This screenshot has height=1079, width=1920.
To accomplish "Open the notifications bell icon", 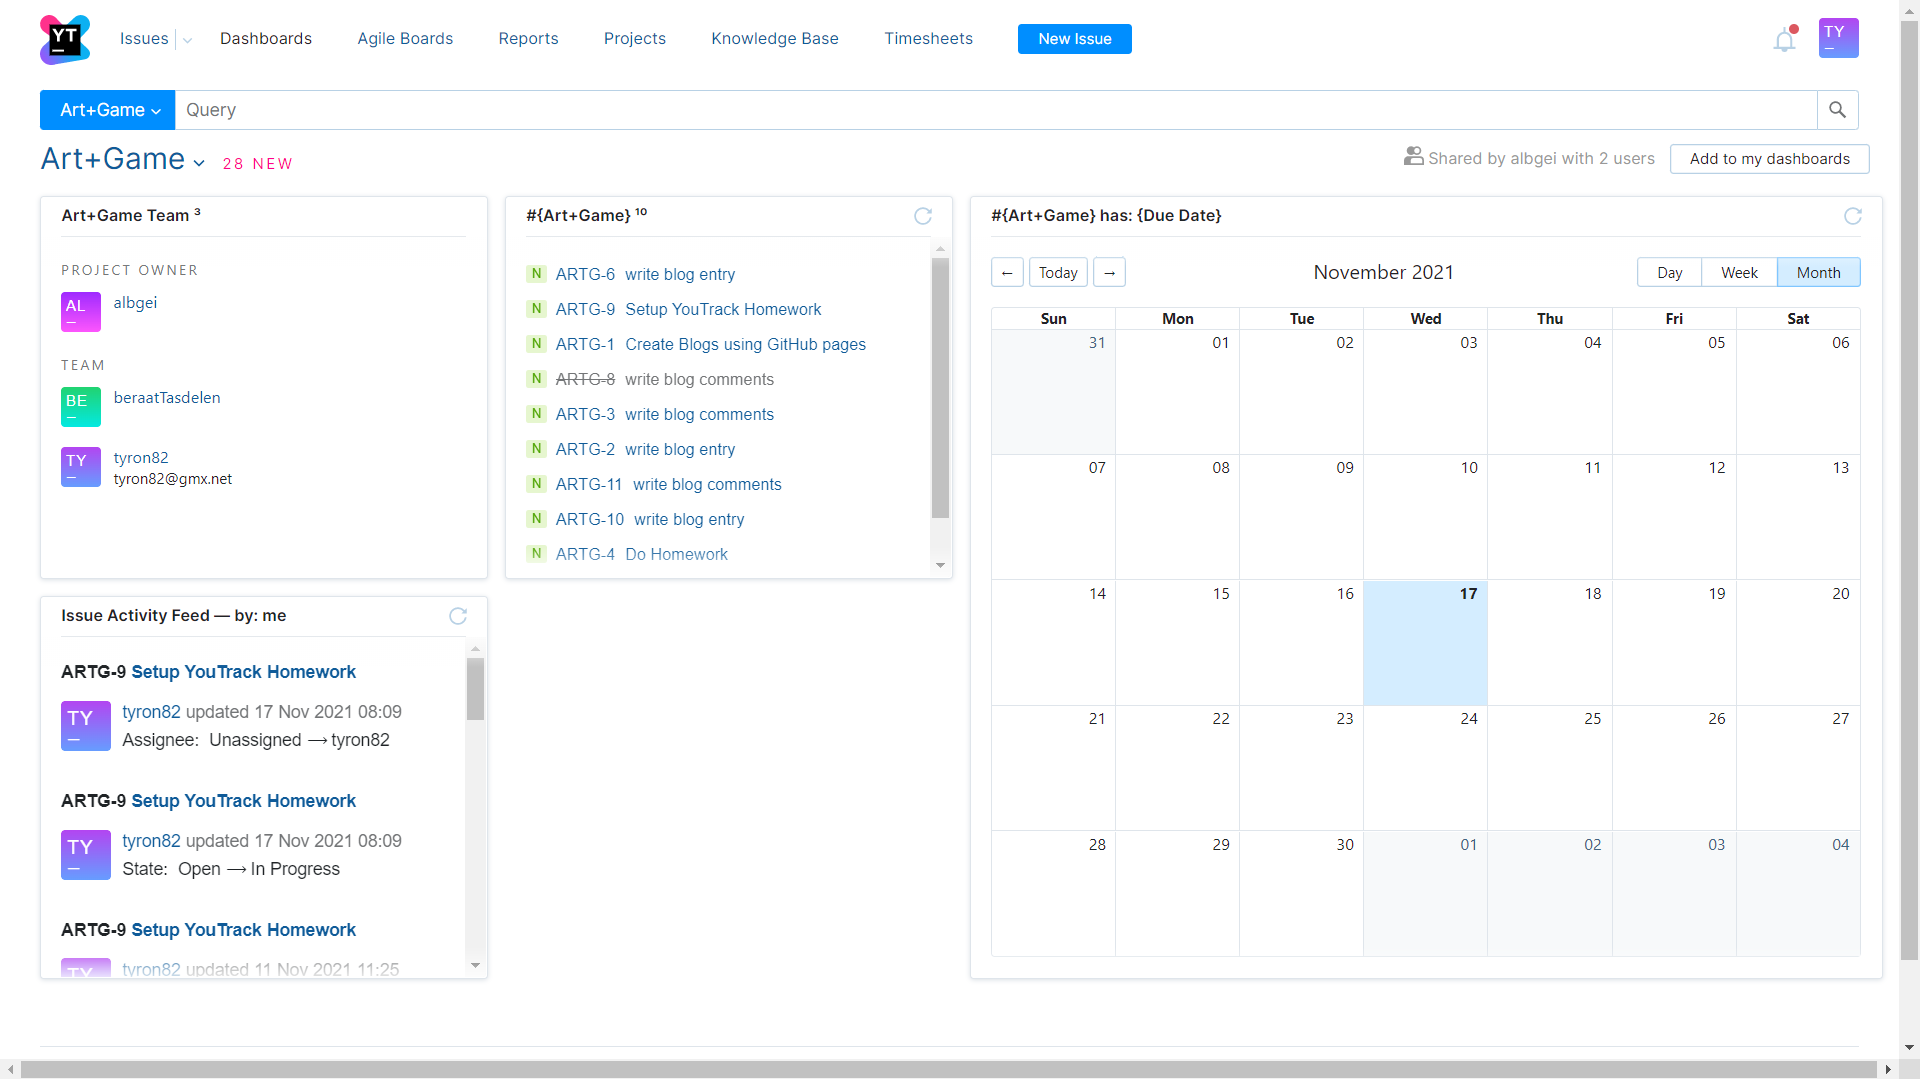I will point(1785,40).
